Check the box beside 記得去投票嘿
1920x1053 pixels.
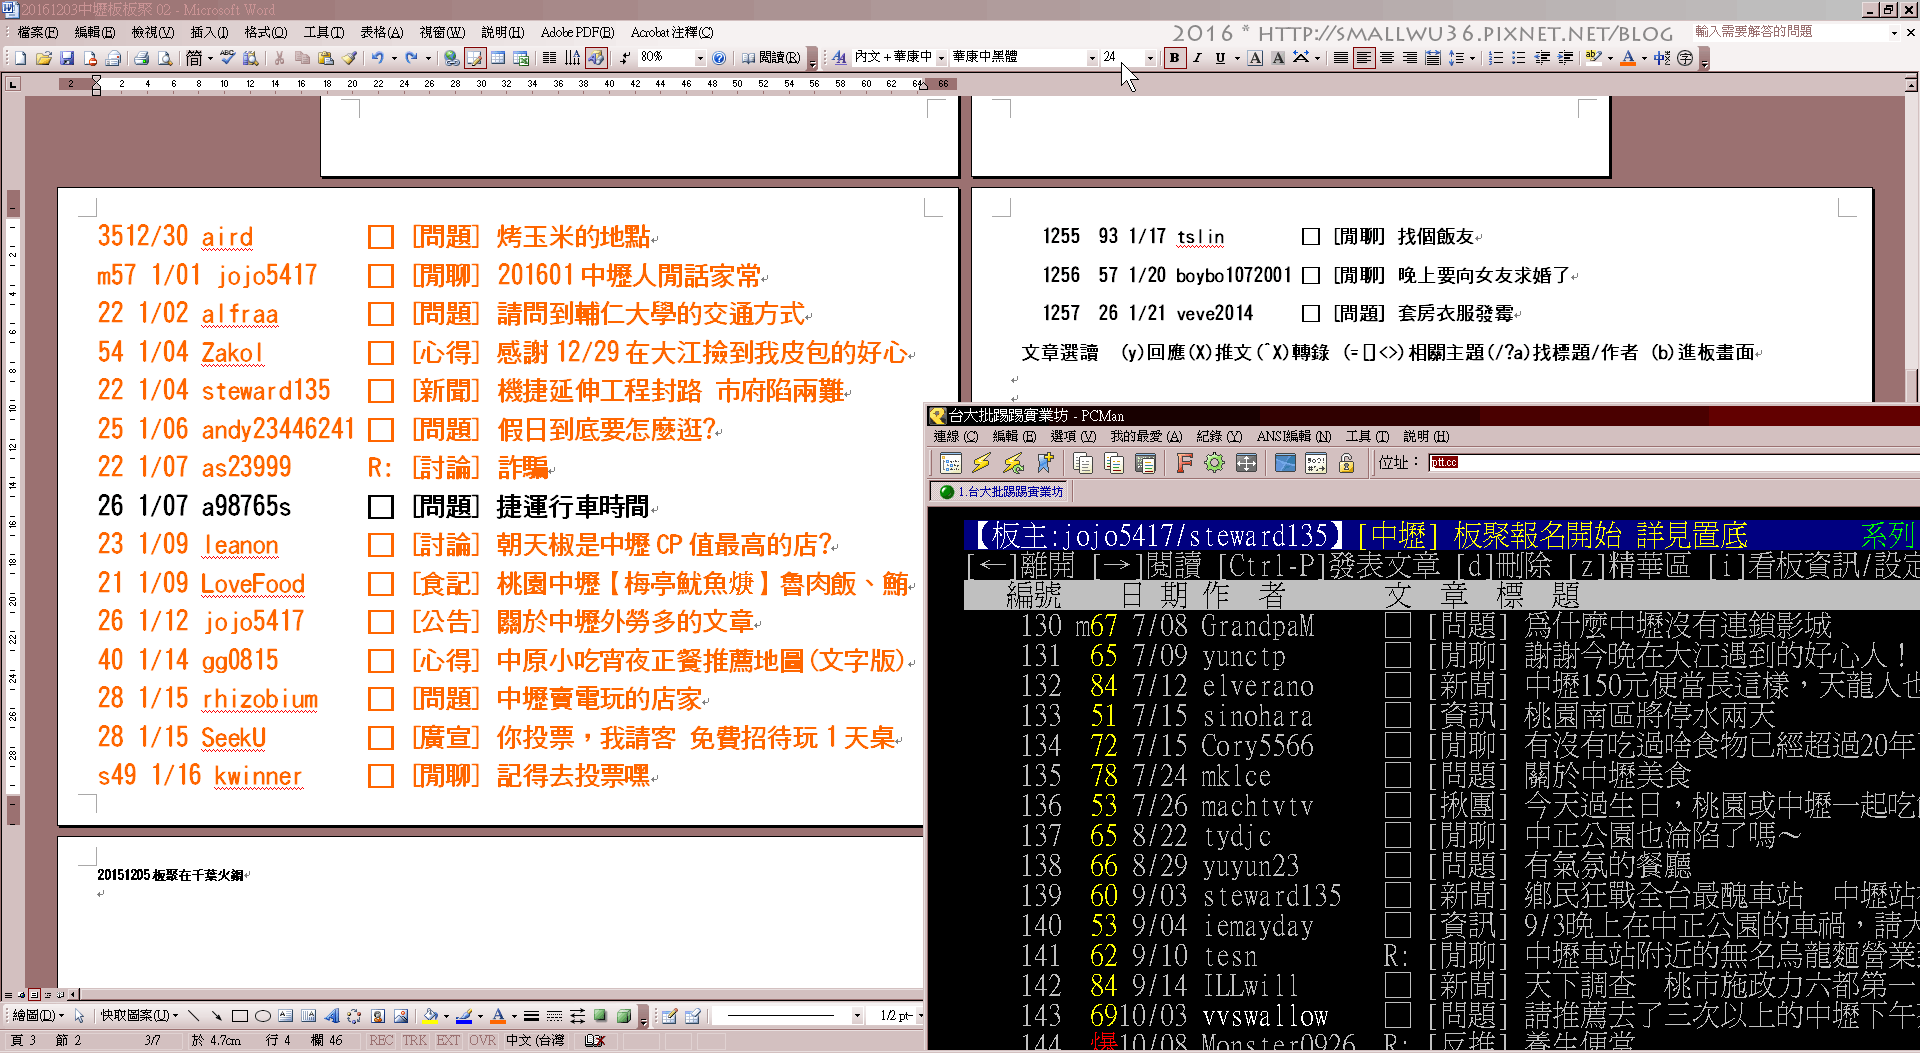click(x=380, y=776)
